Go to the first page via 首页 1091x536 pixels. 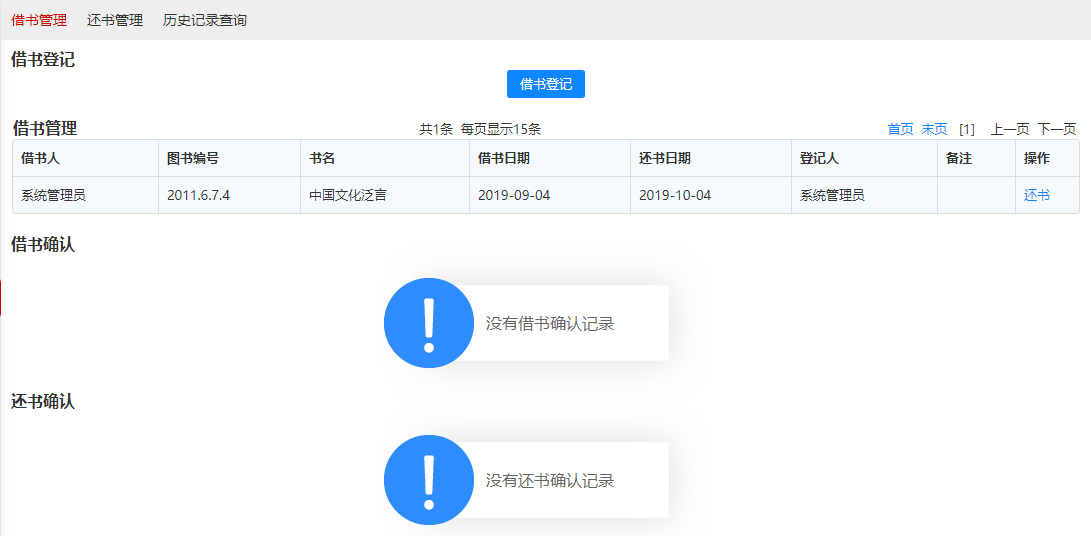900,129
